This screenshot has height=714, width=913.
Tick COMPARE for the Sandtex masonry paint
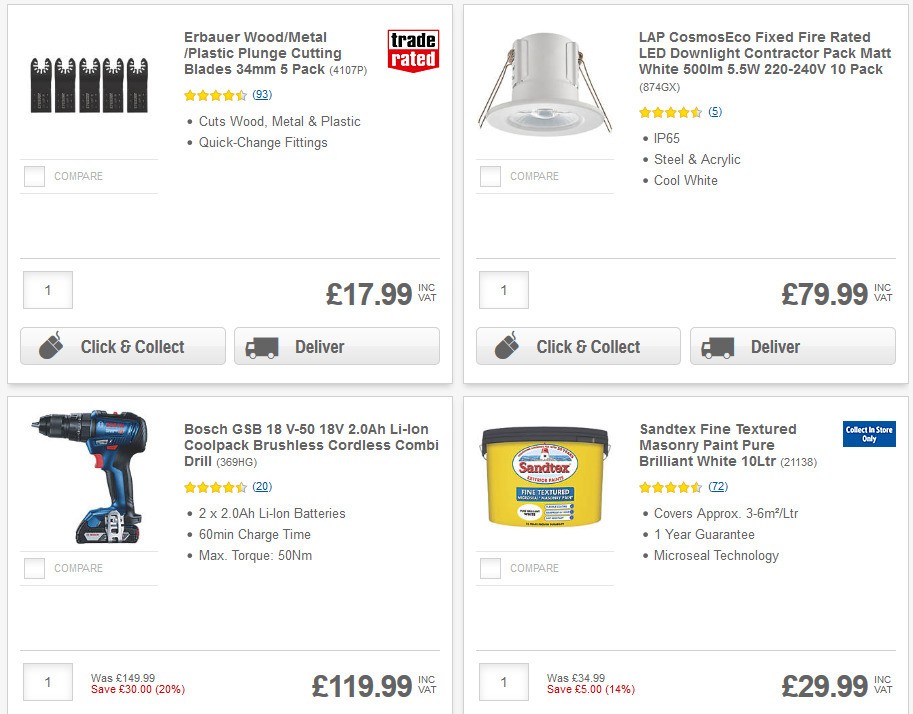click(489, 568)
